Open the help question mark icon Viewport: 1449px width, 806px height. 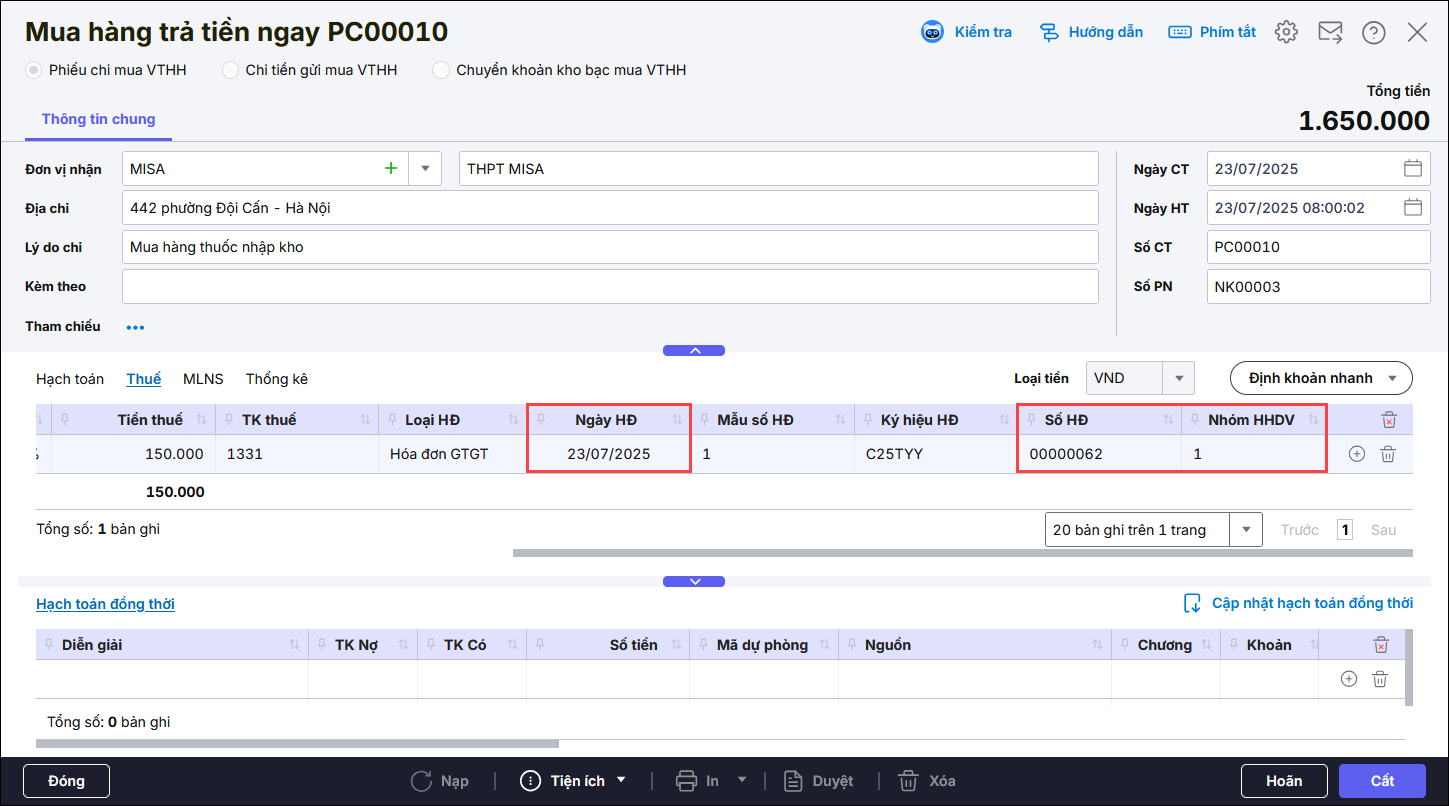(1373, 32)
